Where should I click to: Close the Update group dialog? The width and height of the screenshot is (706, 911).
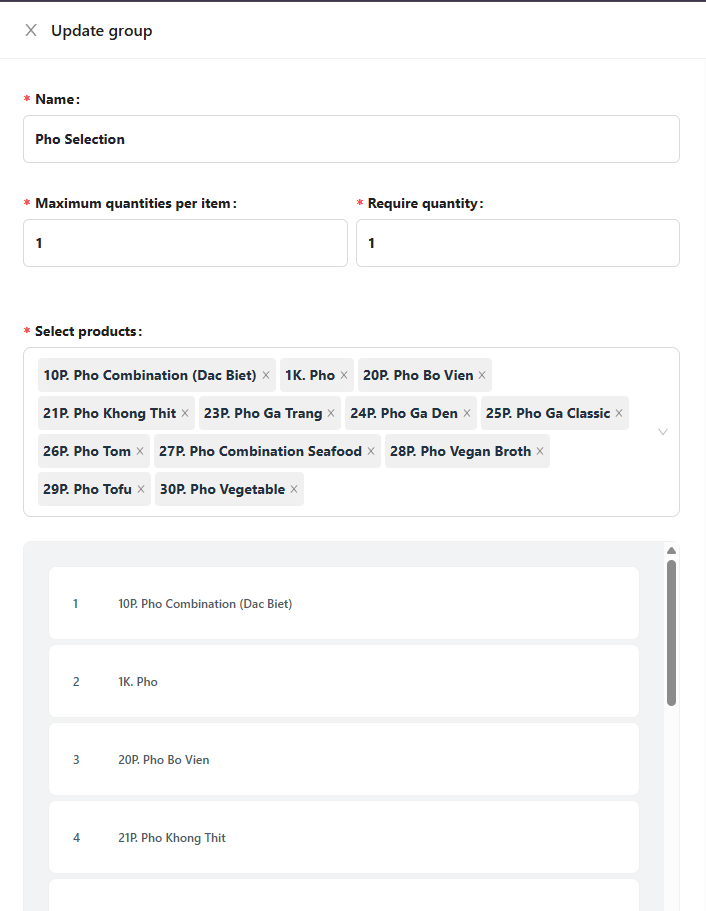coord(30,30)
